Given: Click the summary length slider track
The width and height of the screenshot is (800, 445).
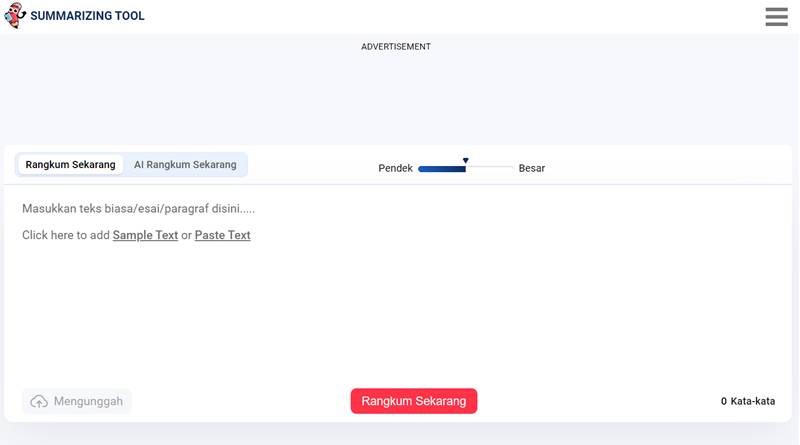Looking at the screenshot, I should [465, 168].
